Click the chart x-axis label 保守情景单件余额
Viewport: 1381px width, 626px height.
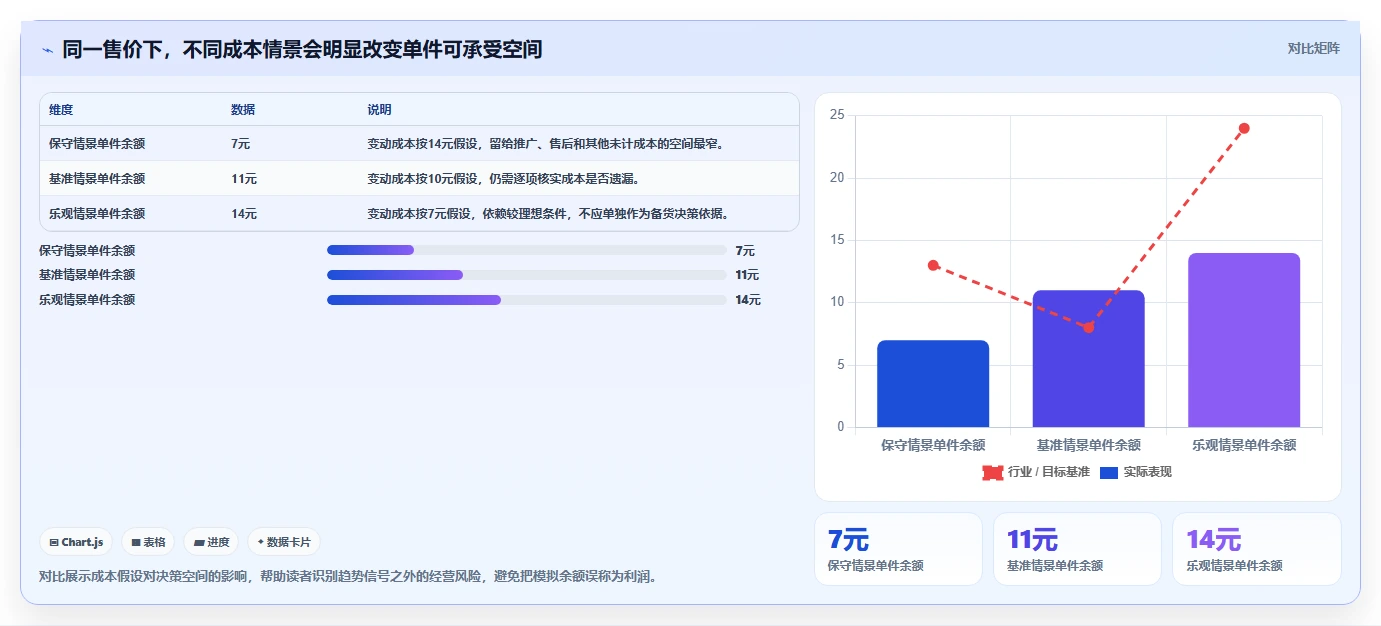tap(933, 445)
